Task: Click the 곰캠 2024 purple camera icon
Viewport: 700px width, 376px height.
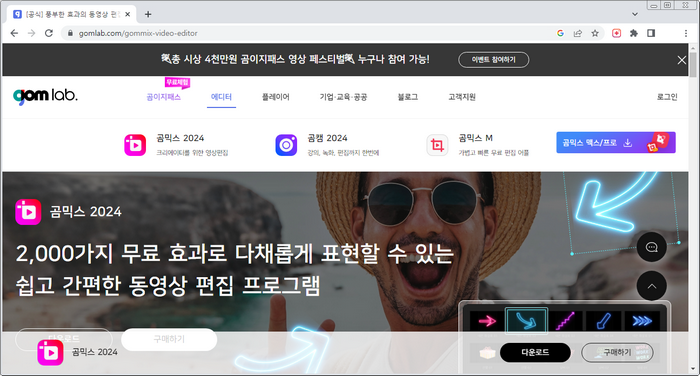Action: [286, 145]
